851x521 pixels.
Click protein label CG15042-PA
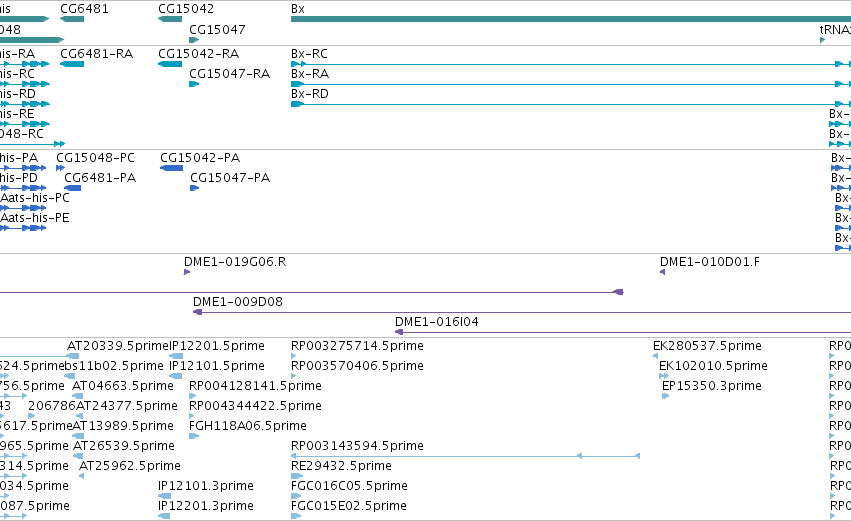(x=200, y=158)
